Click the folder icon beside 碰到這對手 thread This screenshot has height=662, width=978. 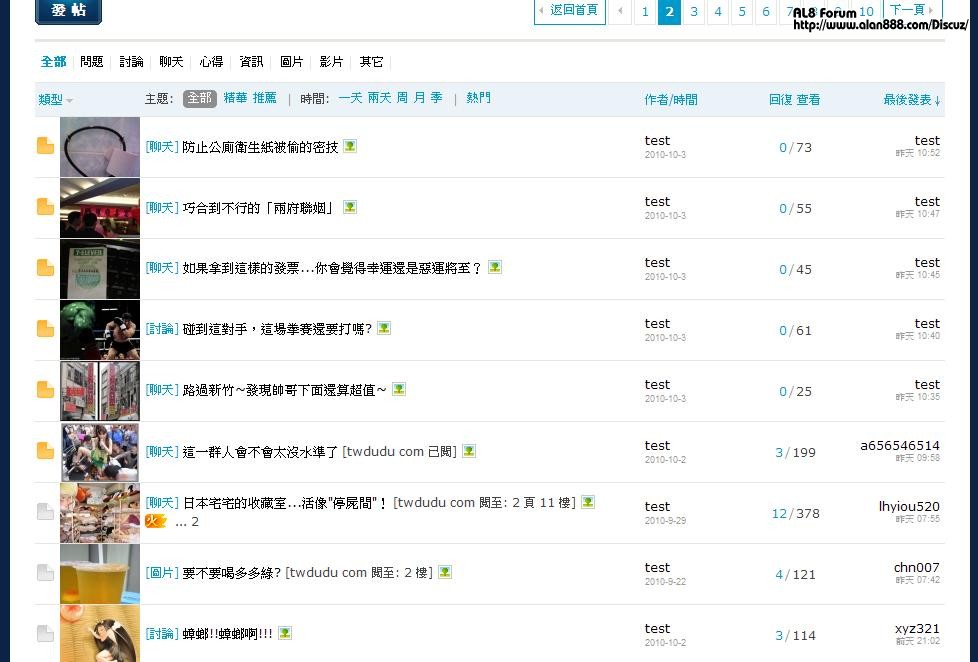[x=46, y=329]
